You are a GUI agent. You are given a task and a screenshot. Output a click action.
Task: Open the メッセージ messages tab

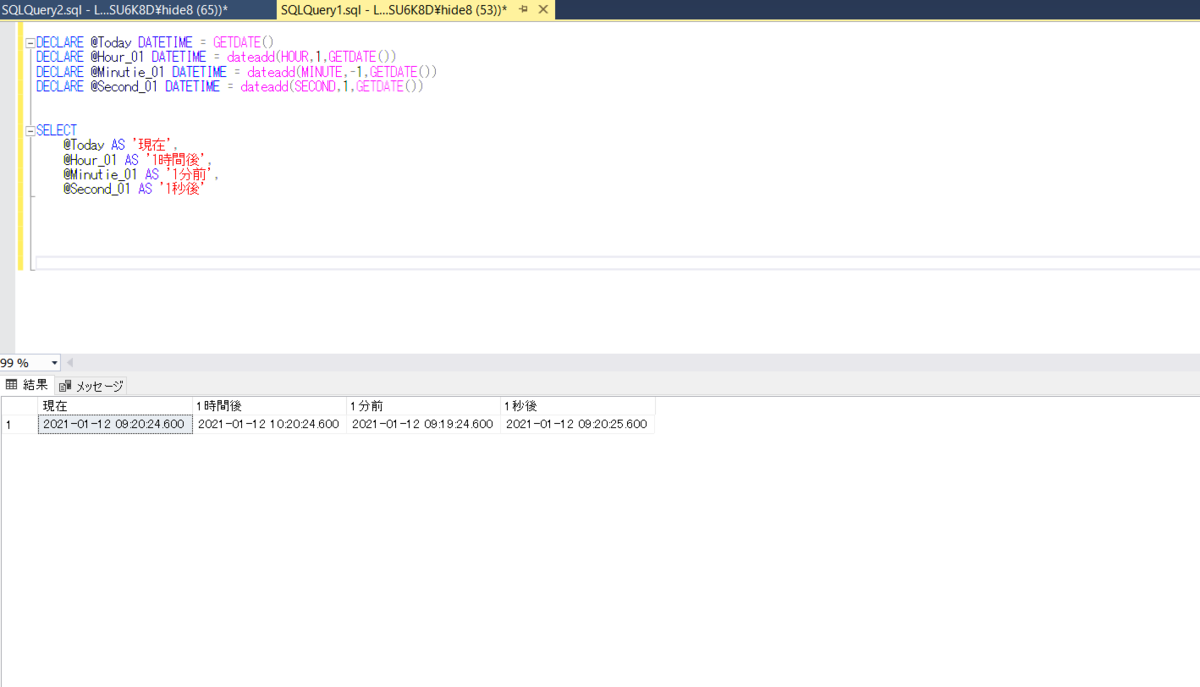coord(91,386)
